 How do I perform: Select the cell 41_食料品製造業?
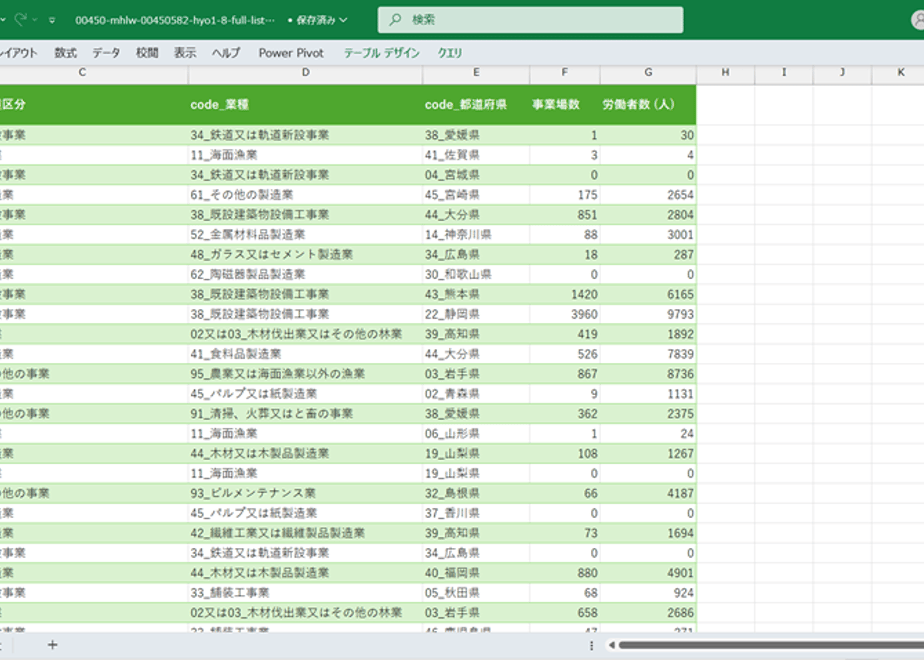tap(305, 354)
